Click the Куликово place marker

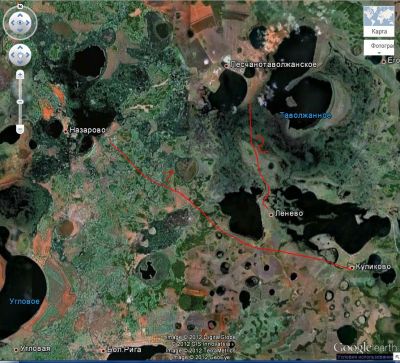(x=351, y=268)
